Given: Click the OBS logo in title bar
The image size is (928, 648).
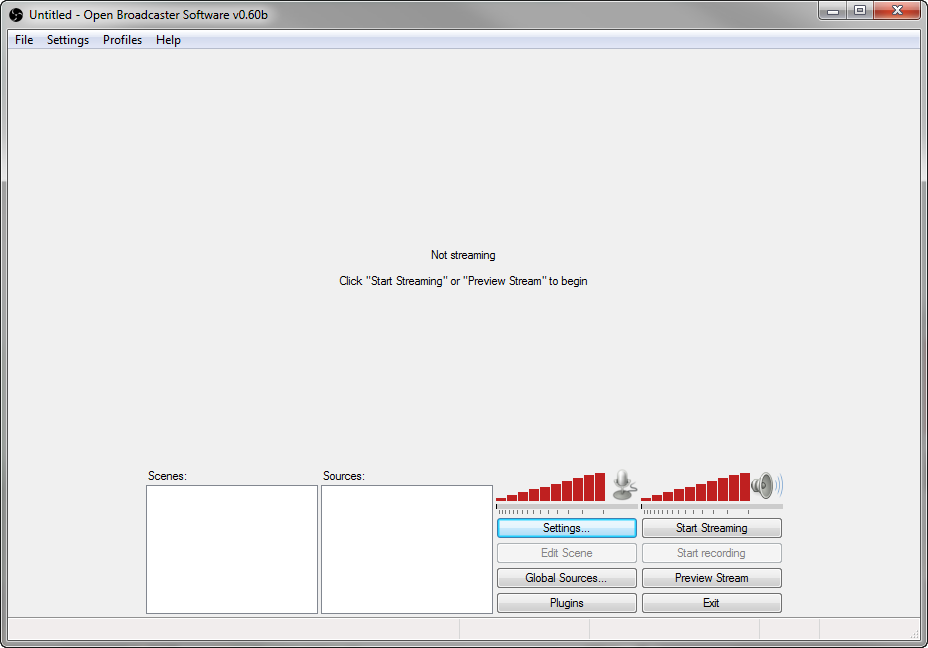Looking at the screenshot, I should 16,15.
